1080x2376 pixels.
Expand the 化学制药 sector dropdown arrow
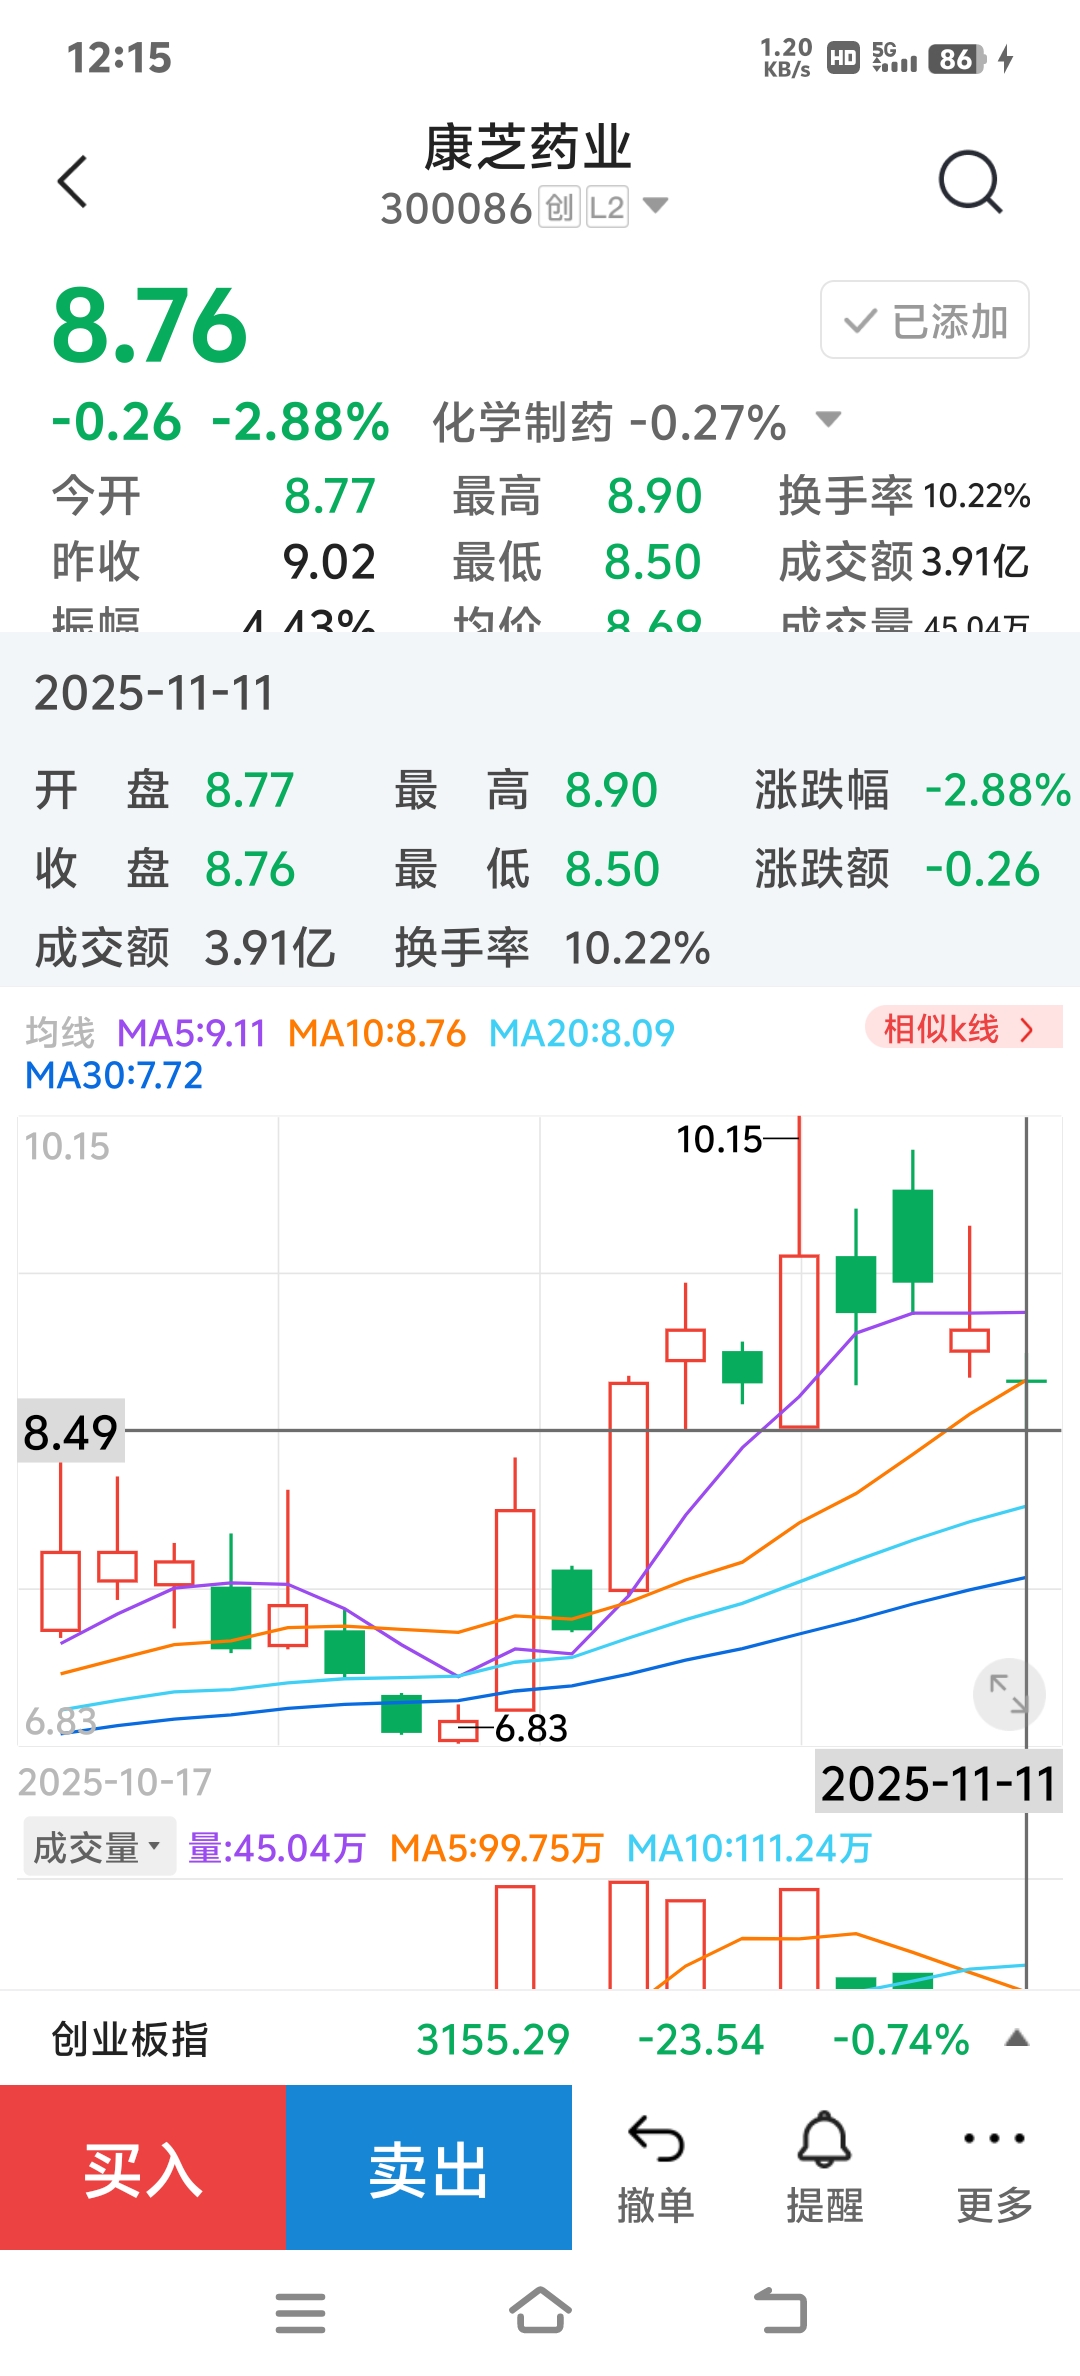coord(828,419)
